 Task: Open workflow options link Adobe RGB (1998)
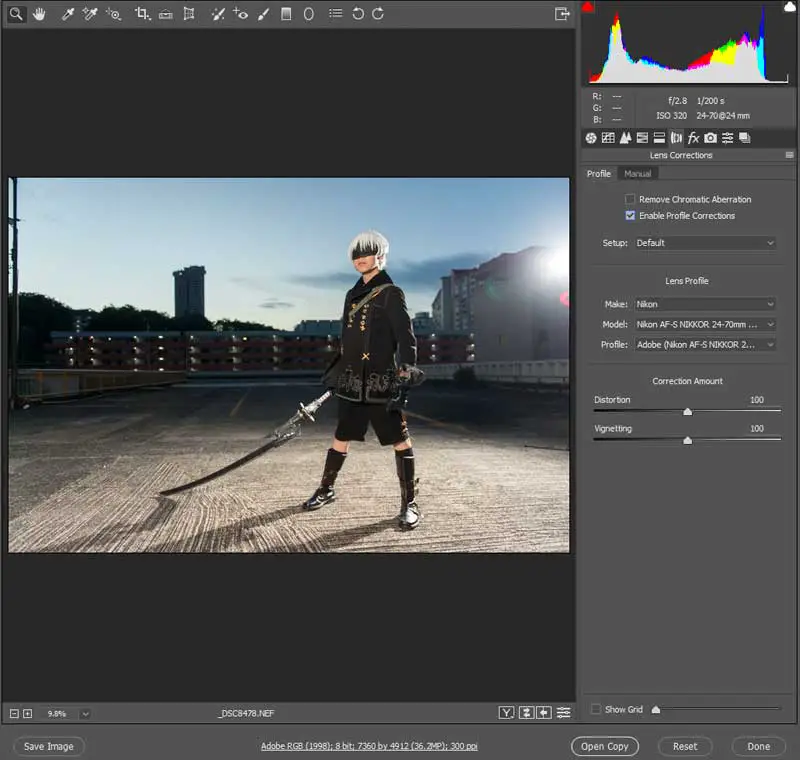click(369, 746)
